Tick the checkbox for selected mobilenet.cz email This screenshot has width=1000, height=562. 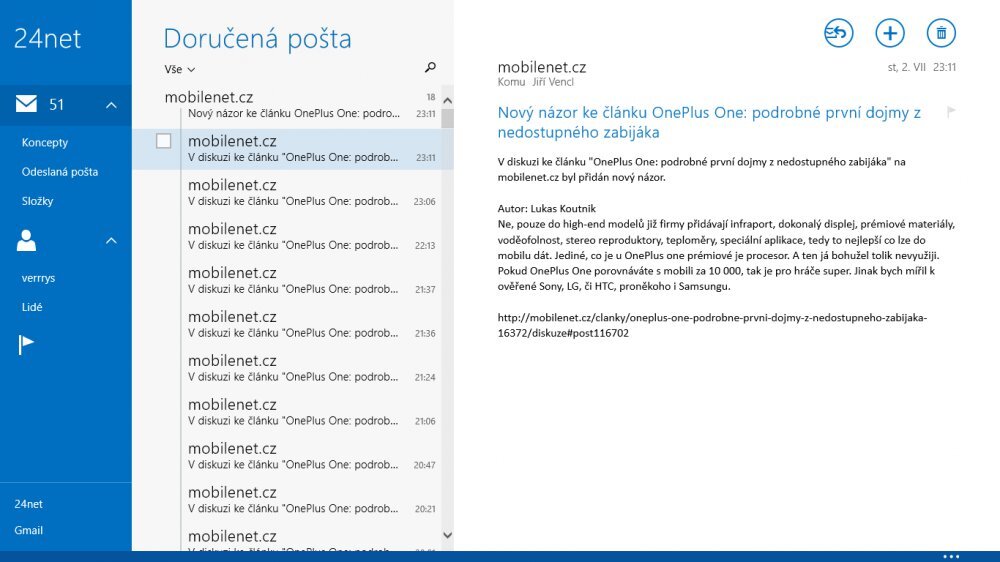[x=164, y=141]
